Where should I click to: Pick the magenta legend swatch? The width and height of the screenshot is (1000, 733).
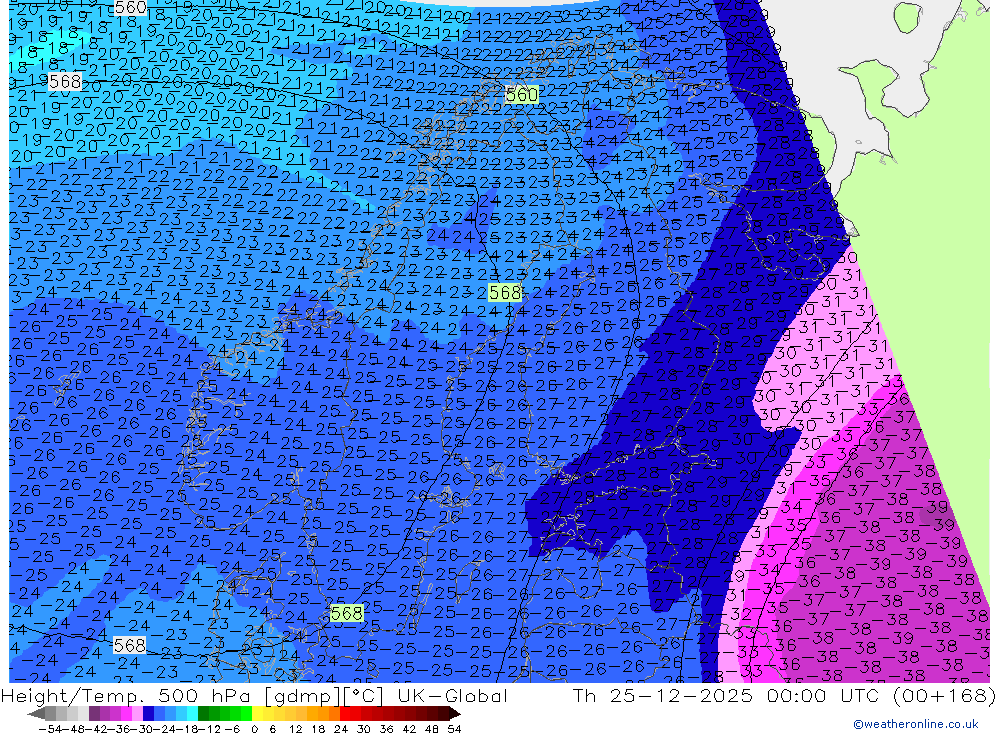point(126,714)
